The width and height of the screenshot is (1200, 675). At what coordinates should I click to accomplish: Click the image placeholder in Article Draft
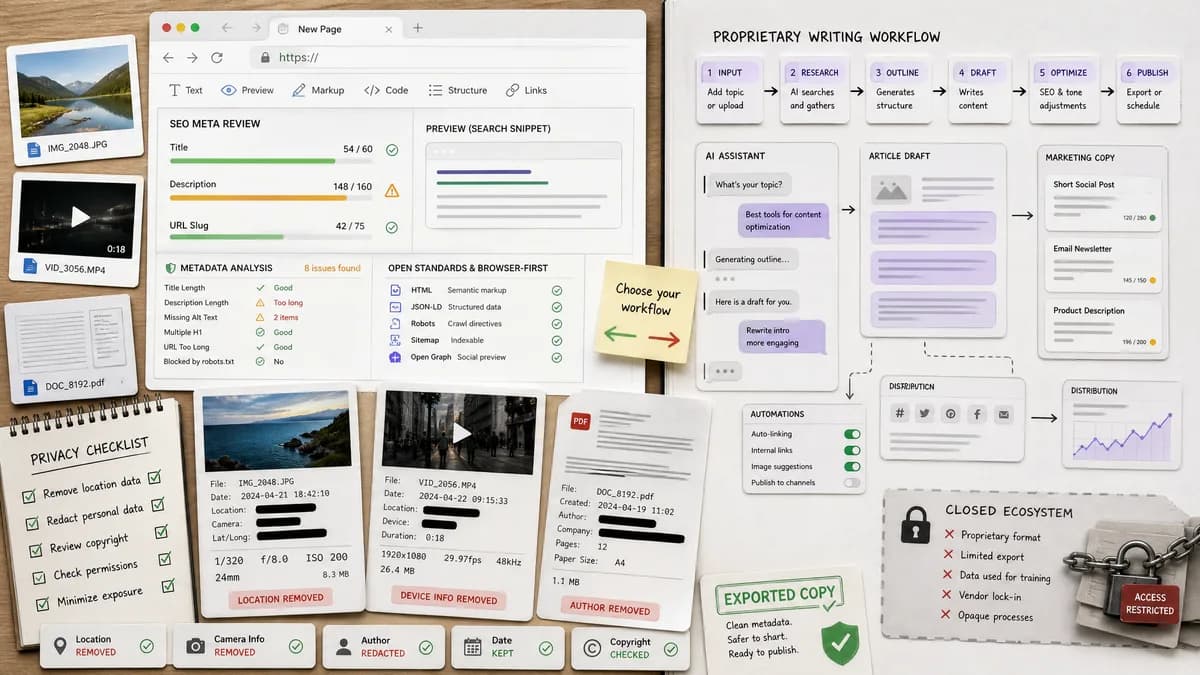click(890, 188)
